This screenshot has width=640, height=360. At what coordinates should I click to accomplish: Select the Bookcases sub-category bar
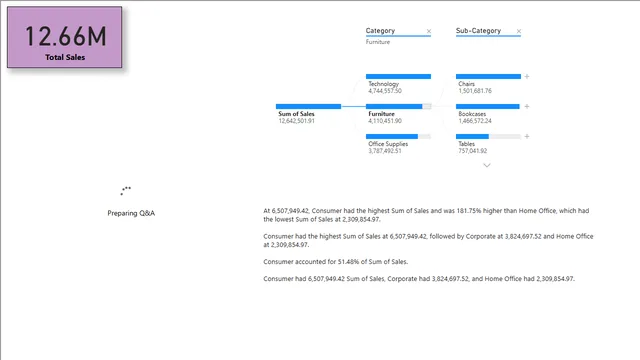[488, 107]
